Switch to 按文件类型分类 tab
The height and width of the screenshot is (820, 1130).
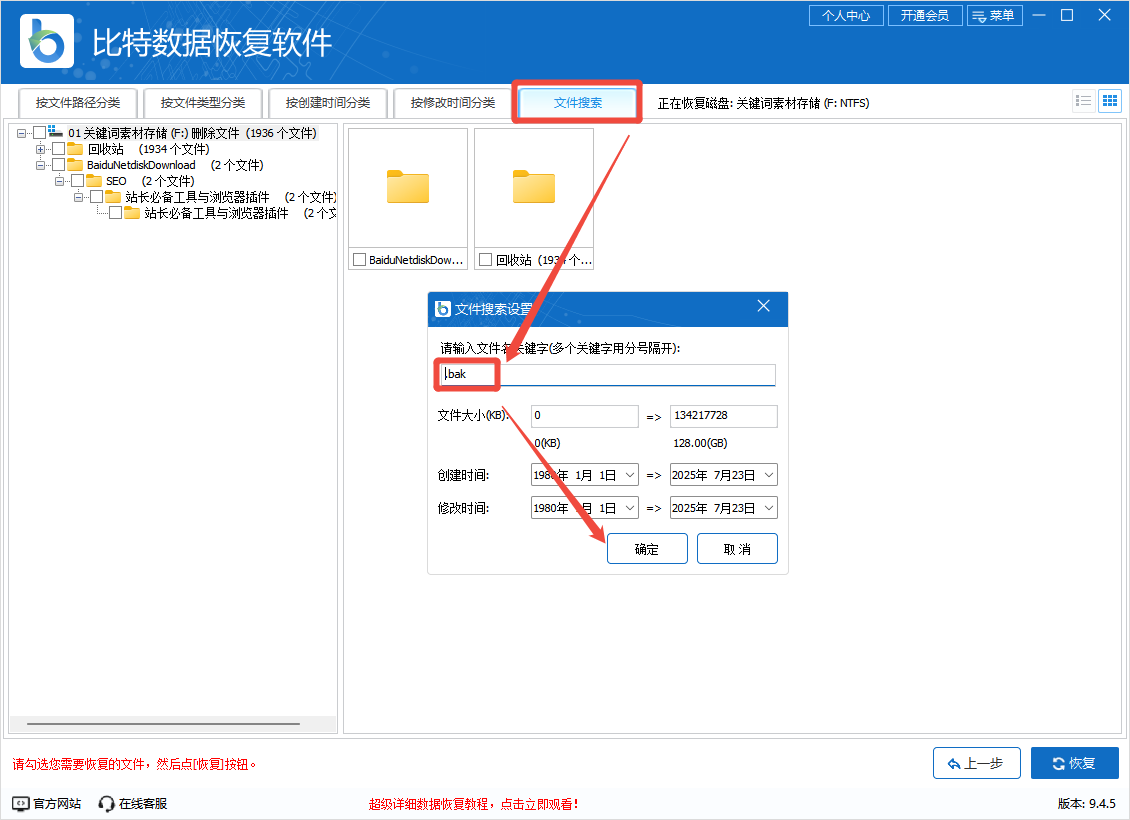click(203, 103)
